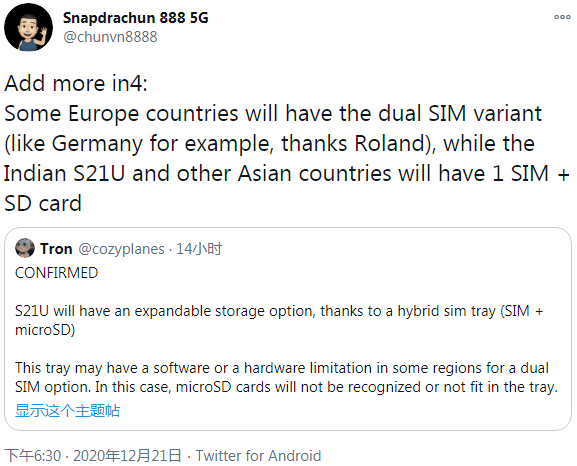577x466 pixels.
Task: Click the Add more in4 text line
Action: click(x=76, y=83)
